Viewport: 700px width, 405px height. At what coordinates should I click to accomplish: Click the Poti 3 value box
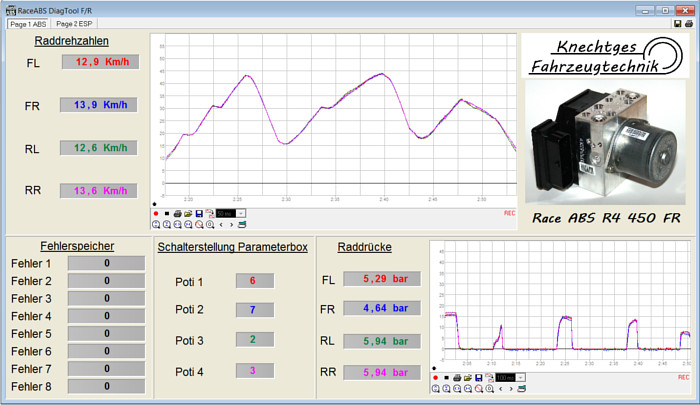[x=255, y=339]
